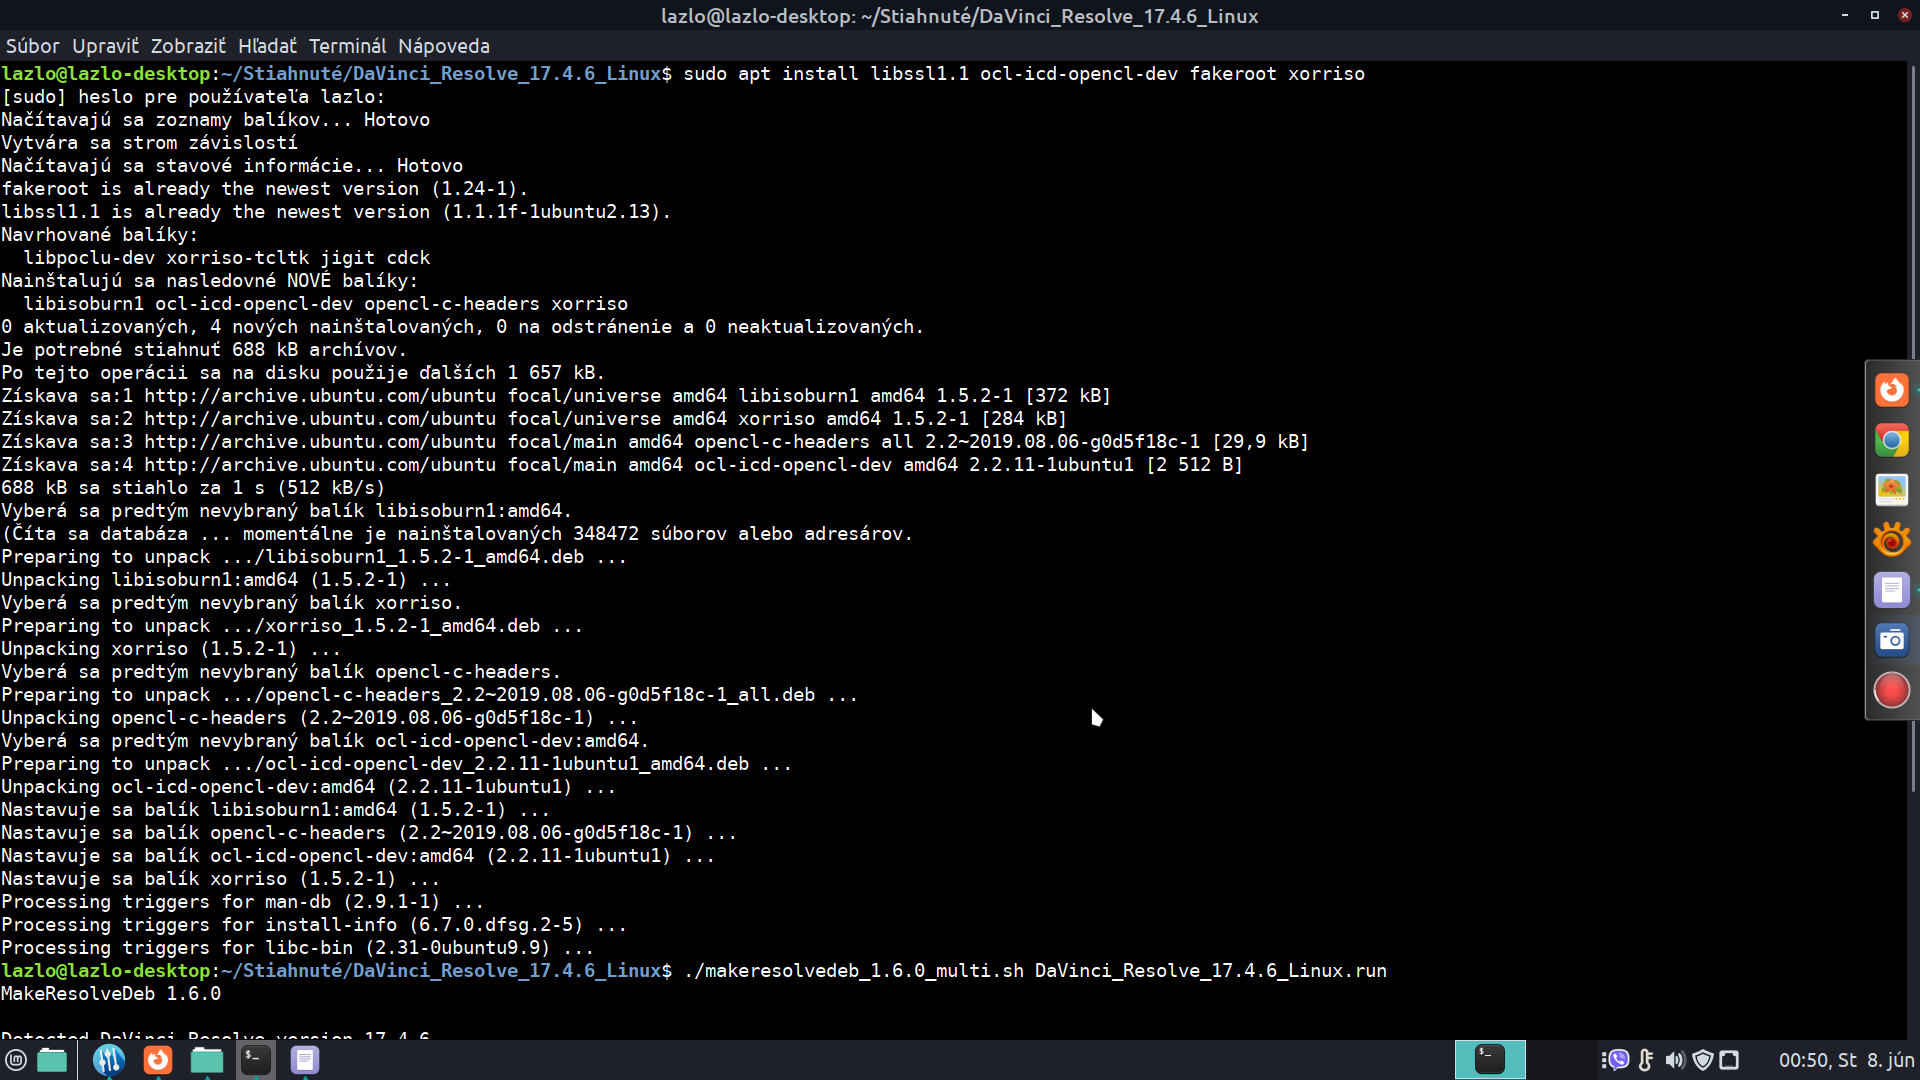Open the volume control in tray
Screen dimensions: 1920x1080
[x=1675, y=1060]
